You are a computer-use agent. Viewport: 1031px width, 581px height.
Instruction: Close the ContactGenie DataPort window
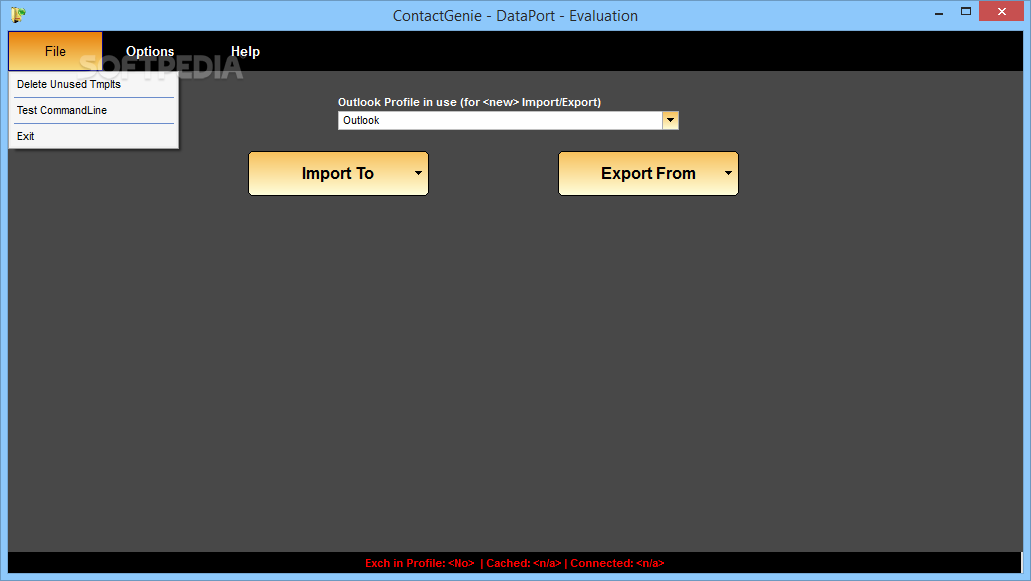[1001, 12]
